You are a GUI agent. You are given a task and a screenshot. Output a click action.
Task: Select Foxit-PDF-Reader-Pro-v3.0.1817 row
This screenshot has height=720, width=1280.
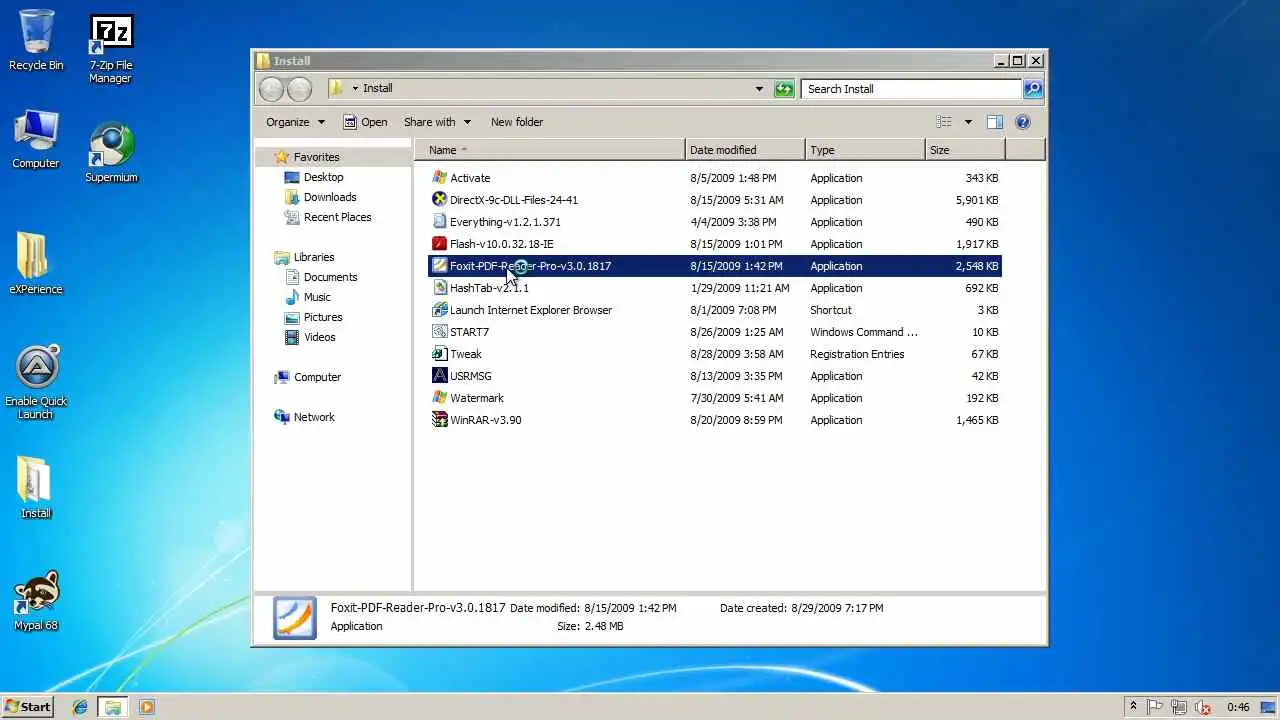714,266
